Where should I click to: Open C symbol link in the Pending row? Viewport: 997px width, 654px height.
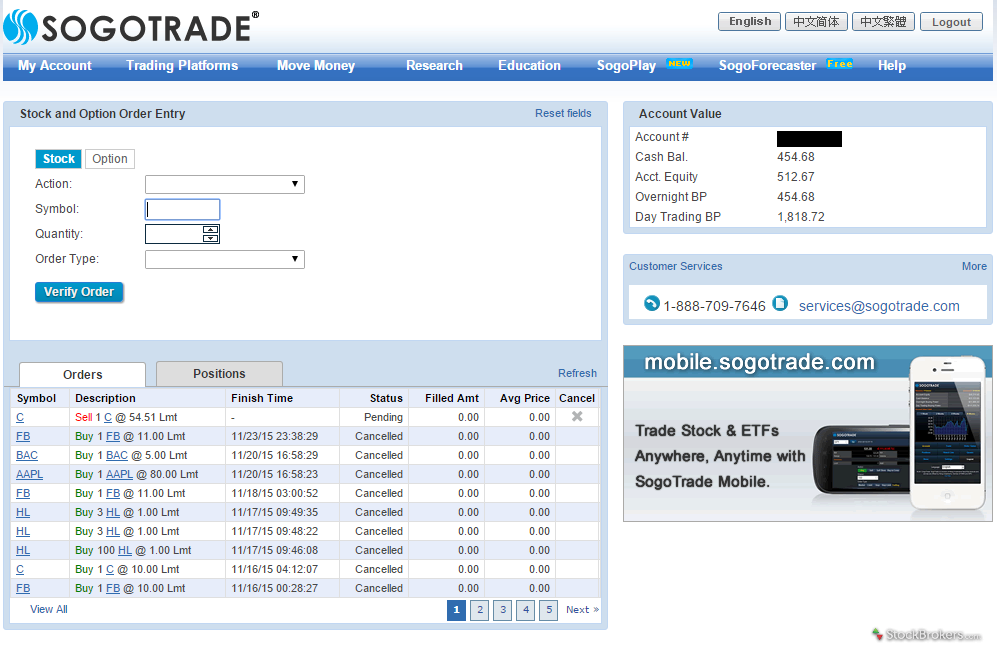20,417
